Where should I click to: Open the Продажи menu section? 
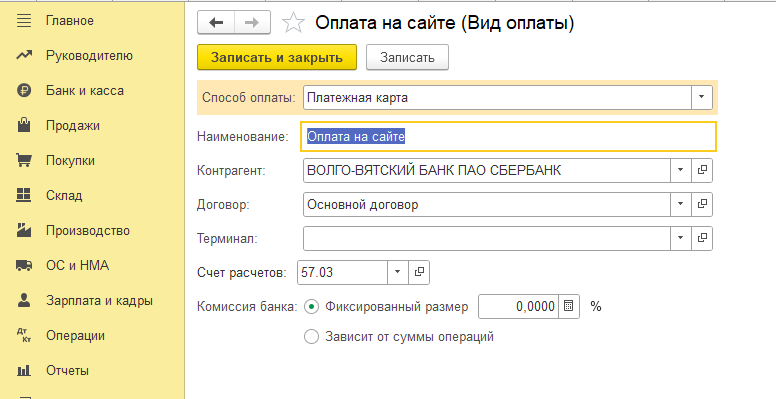tap(73, 126)
